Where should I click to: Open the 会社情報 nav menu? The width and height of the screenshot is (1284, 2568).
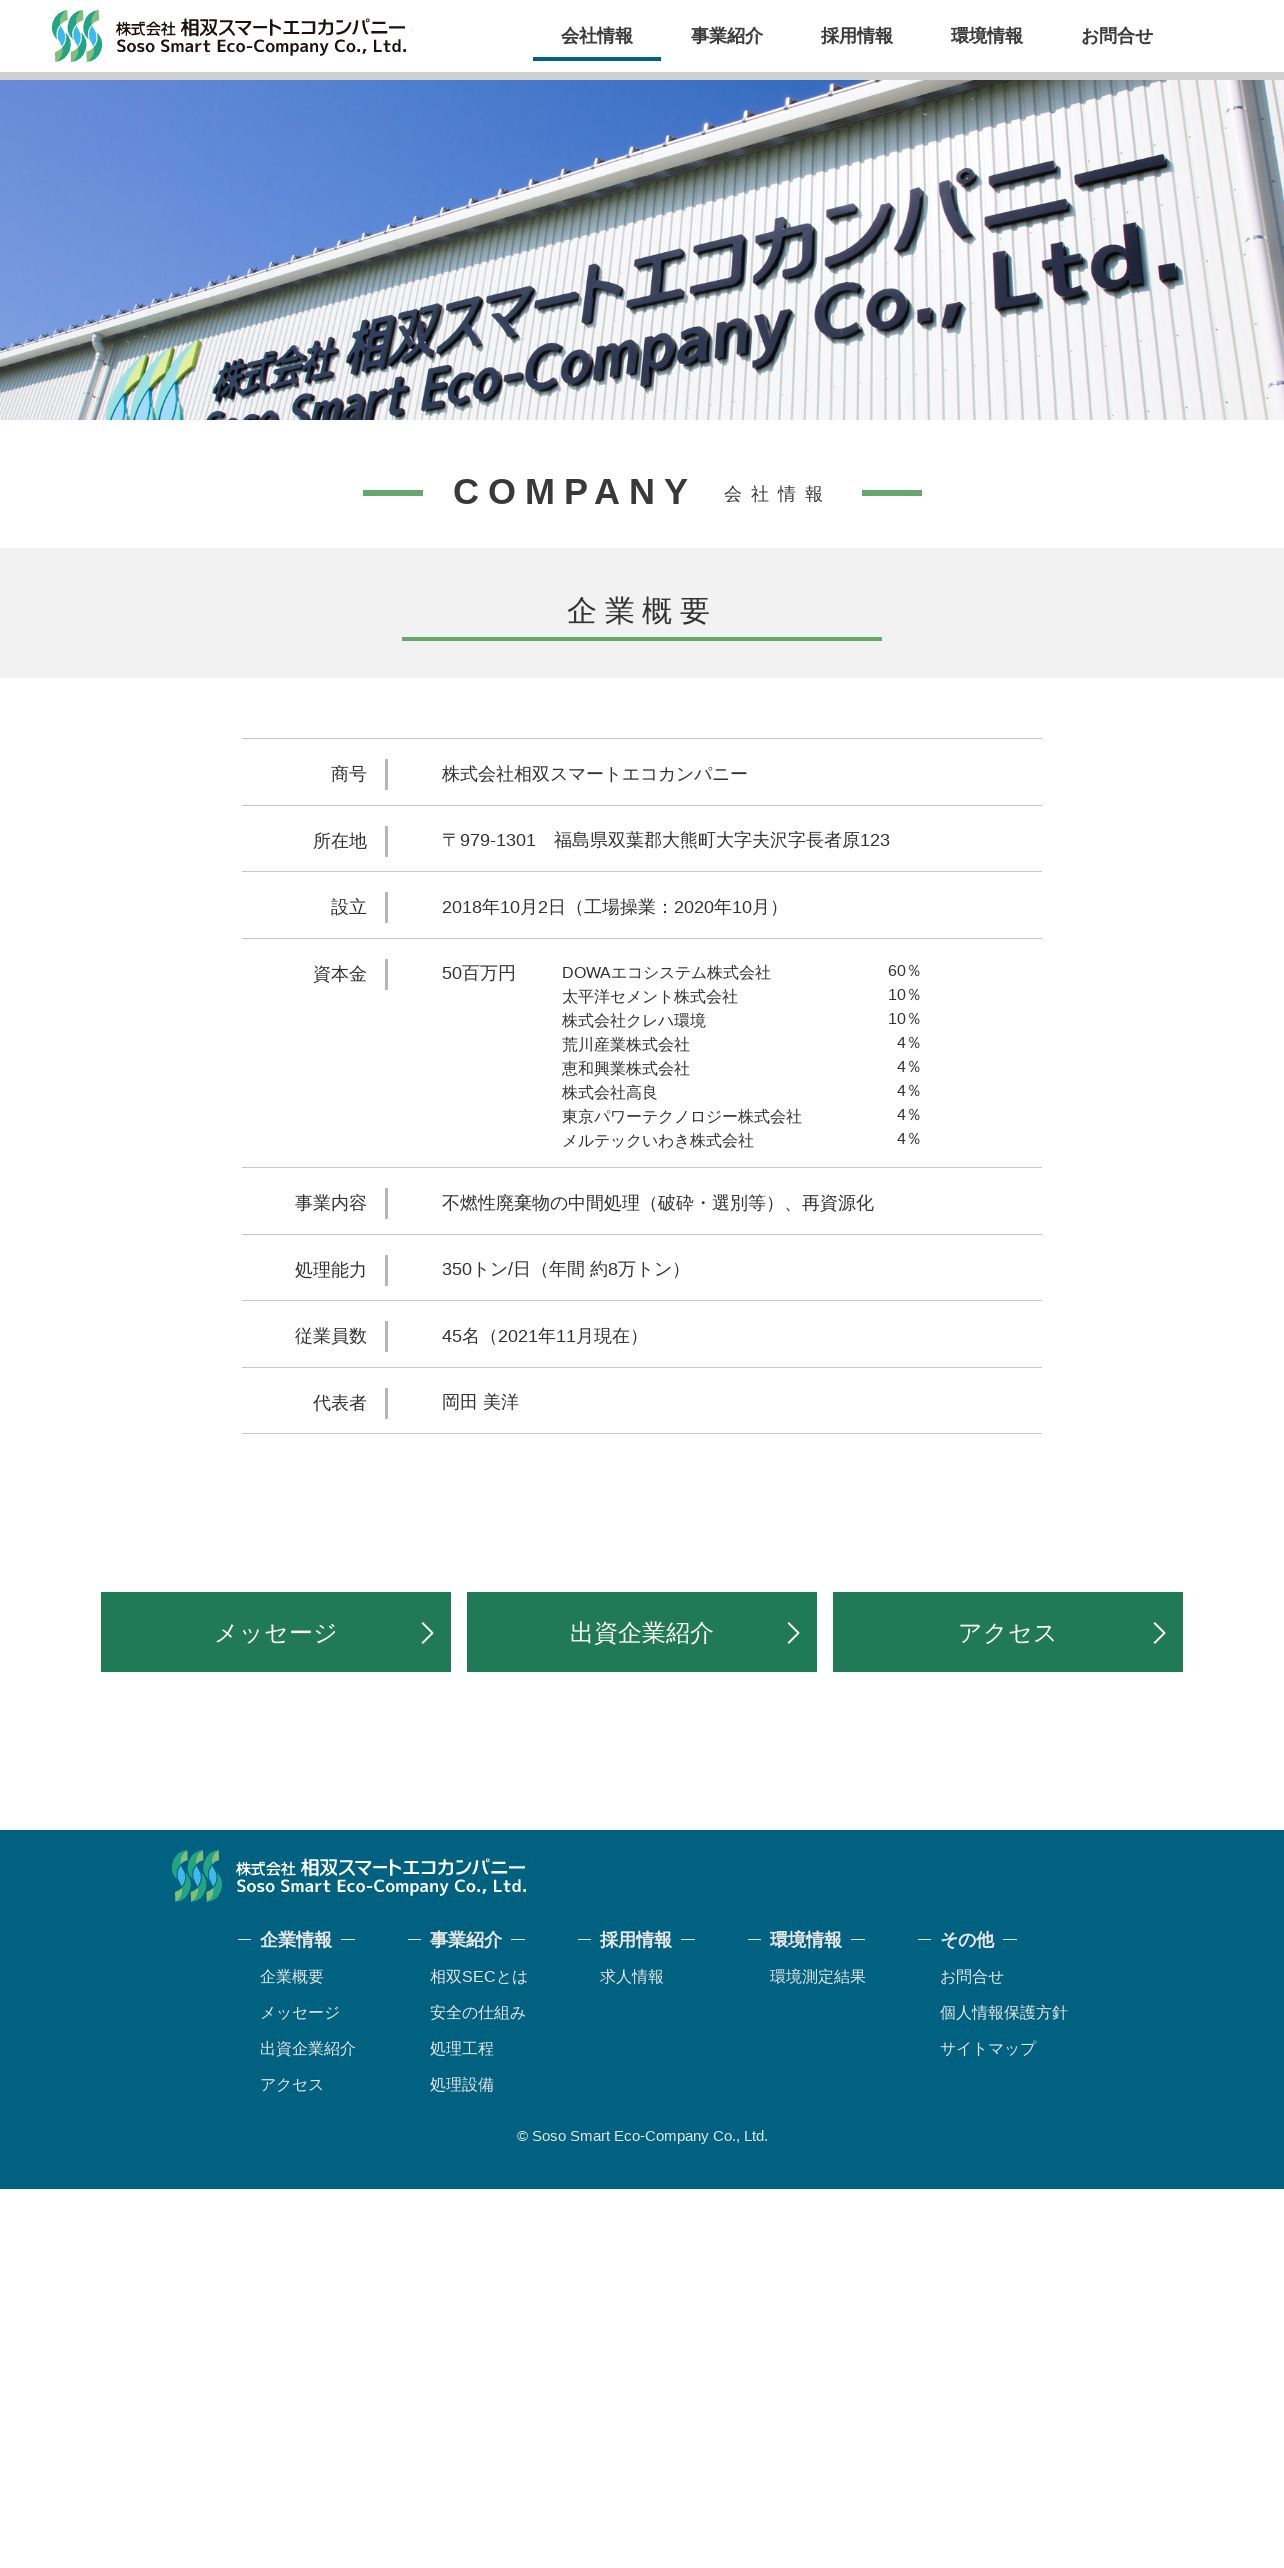597,36
